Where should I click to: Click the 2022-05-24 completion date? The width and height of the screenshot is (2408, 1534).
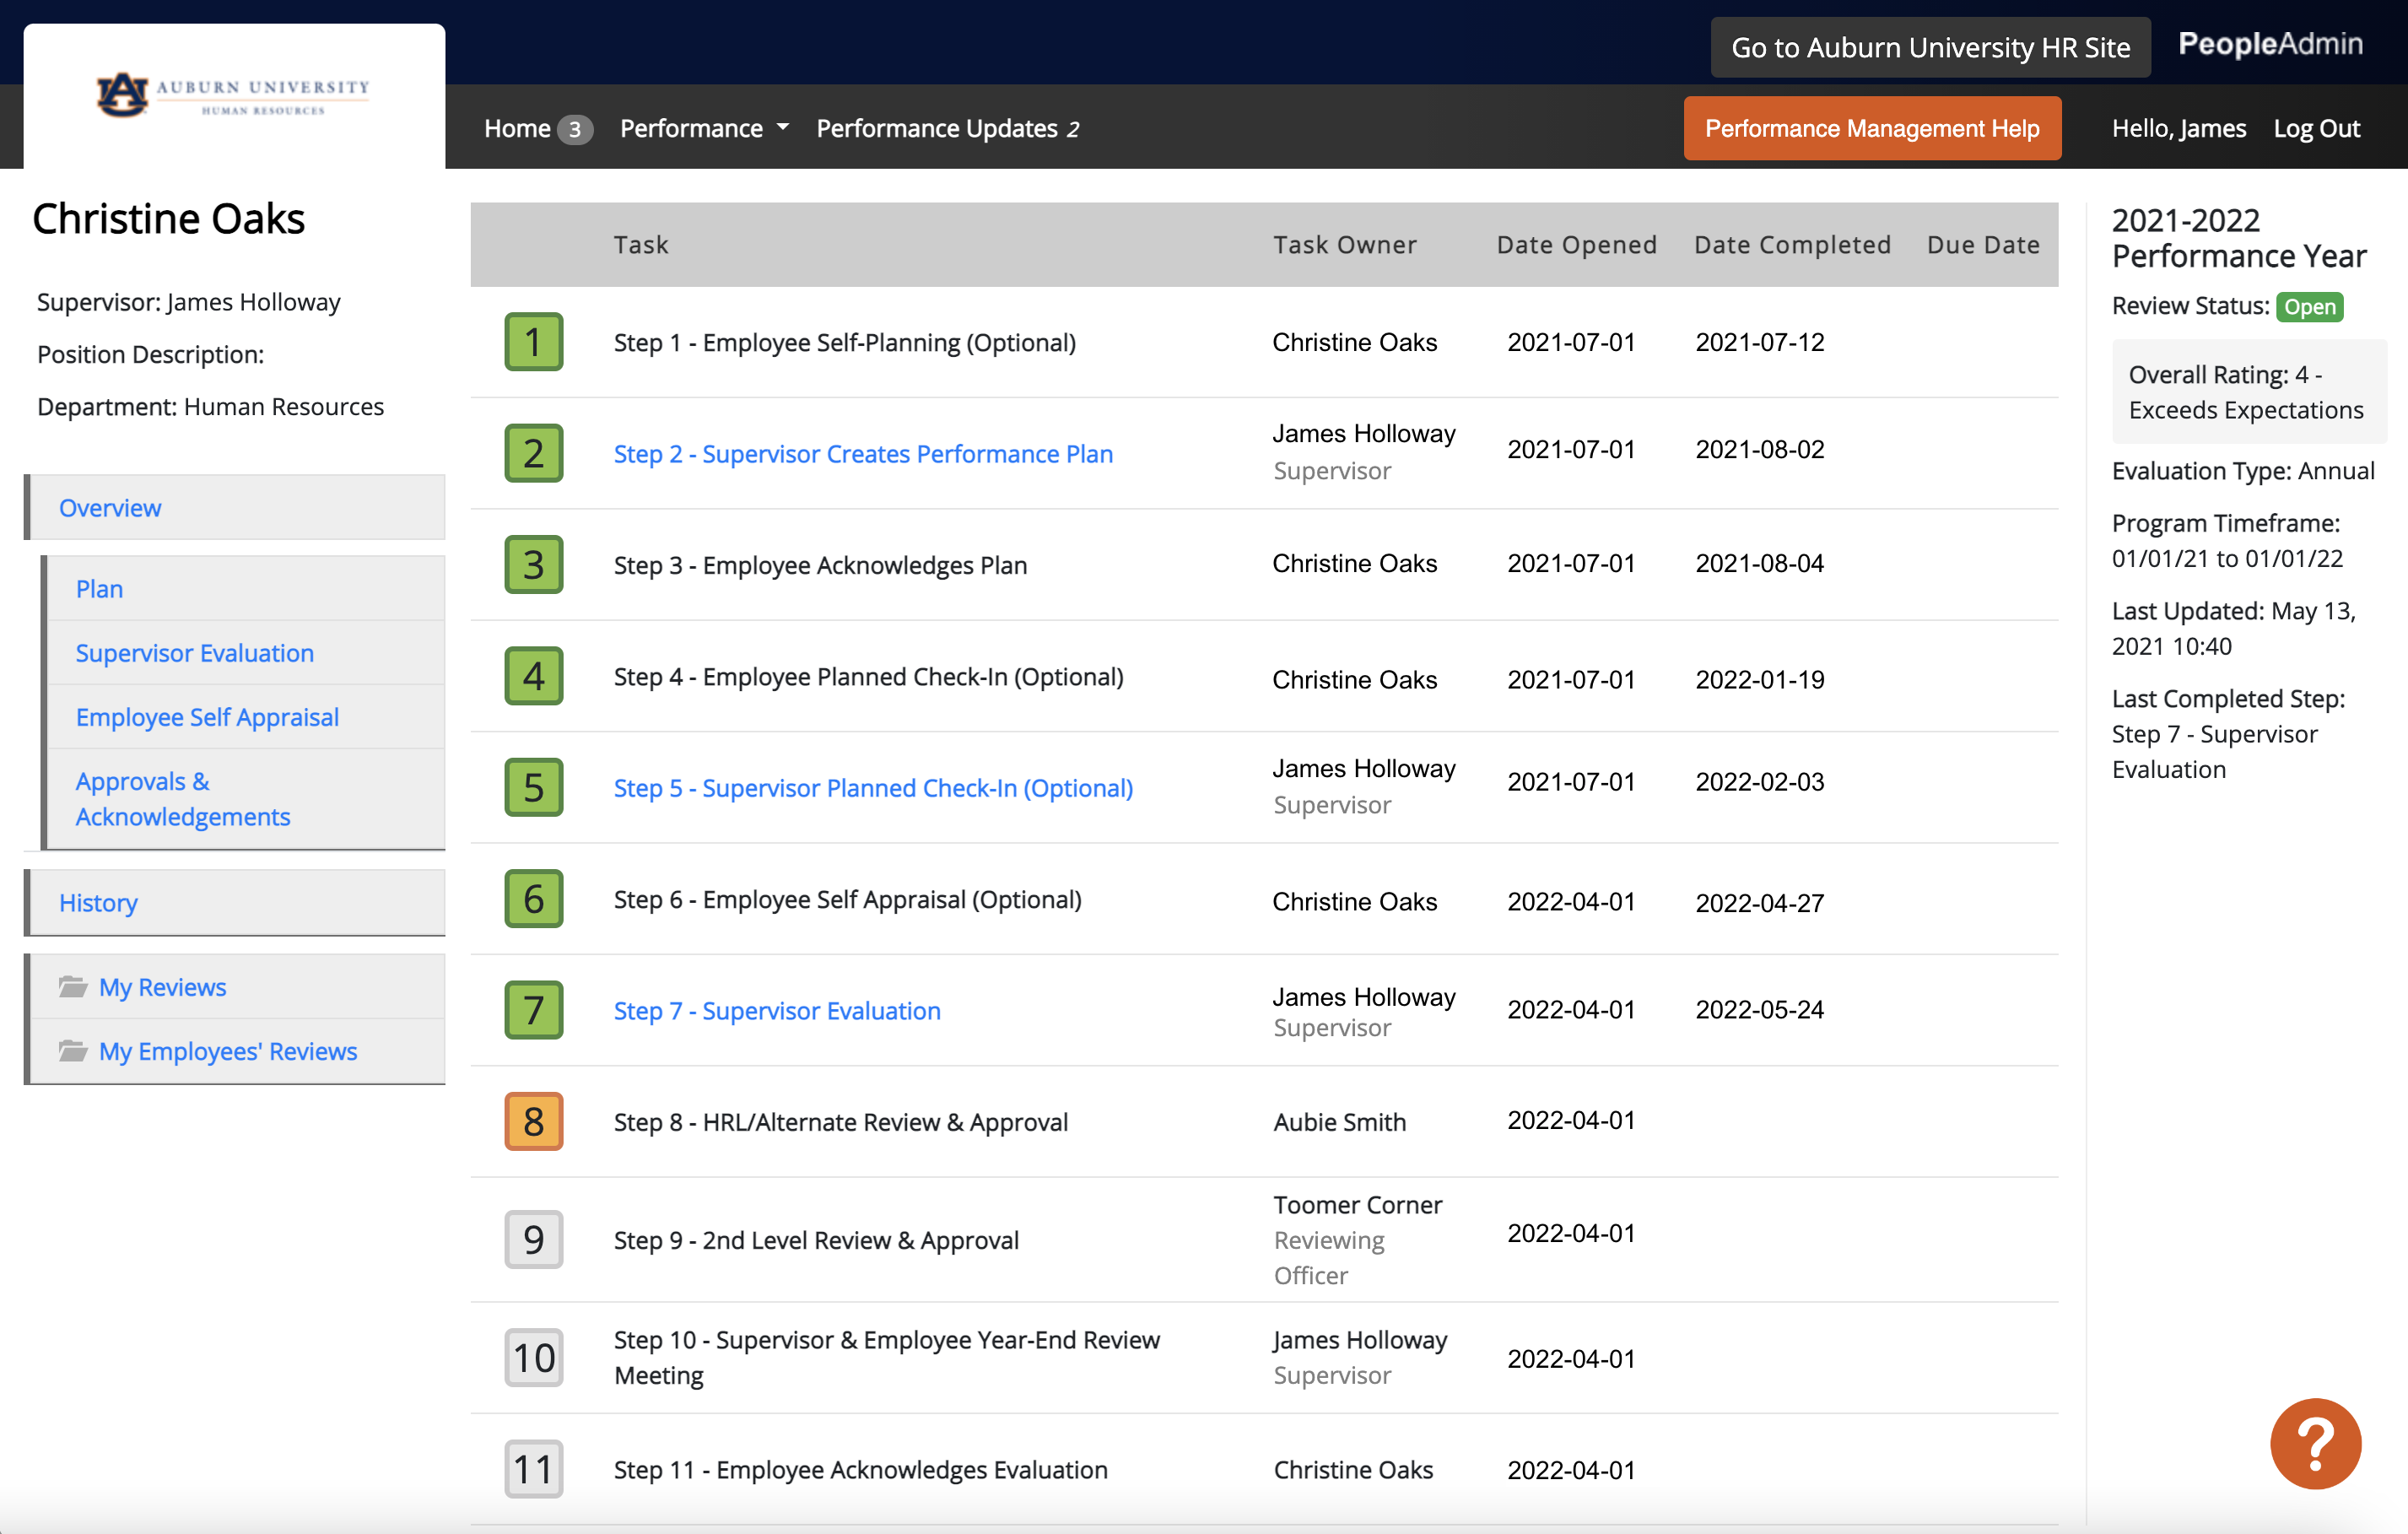[1759, 1009]
